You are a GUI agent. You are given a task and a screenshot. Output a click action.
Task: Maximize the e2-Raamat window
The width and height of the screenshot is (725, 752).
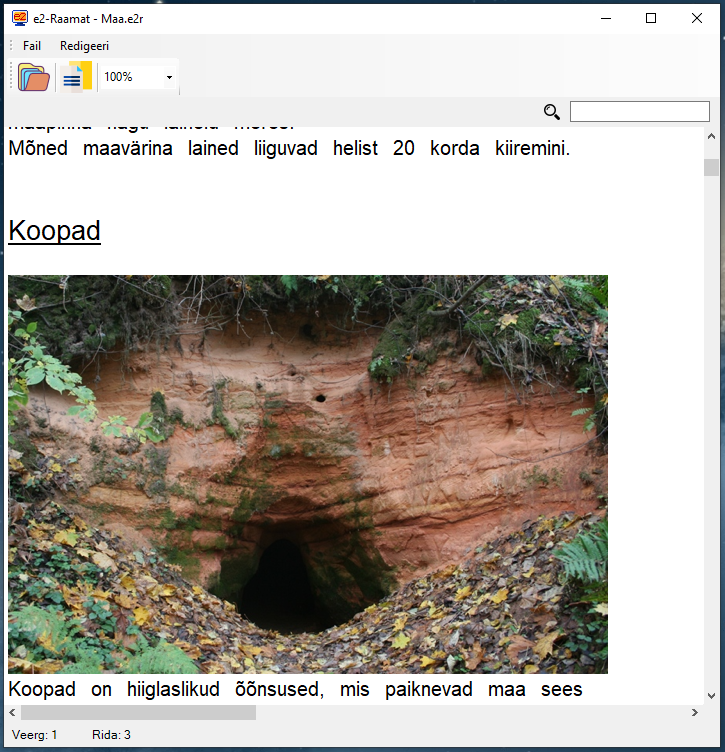[651, 18]
